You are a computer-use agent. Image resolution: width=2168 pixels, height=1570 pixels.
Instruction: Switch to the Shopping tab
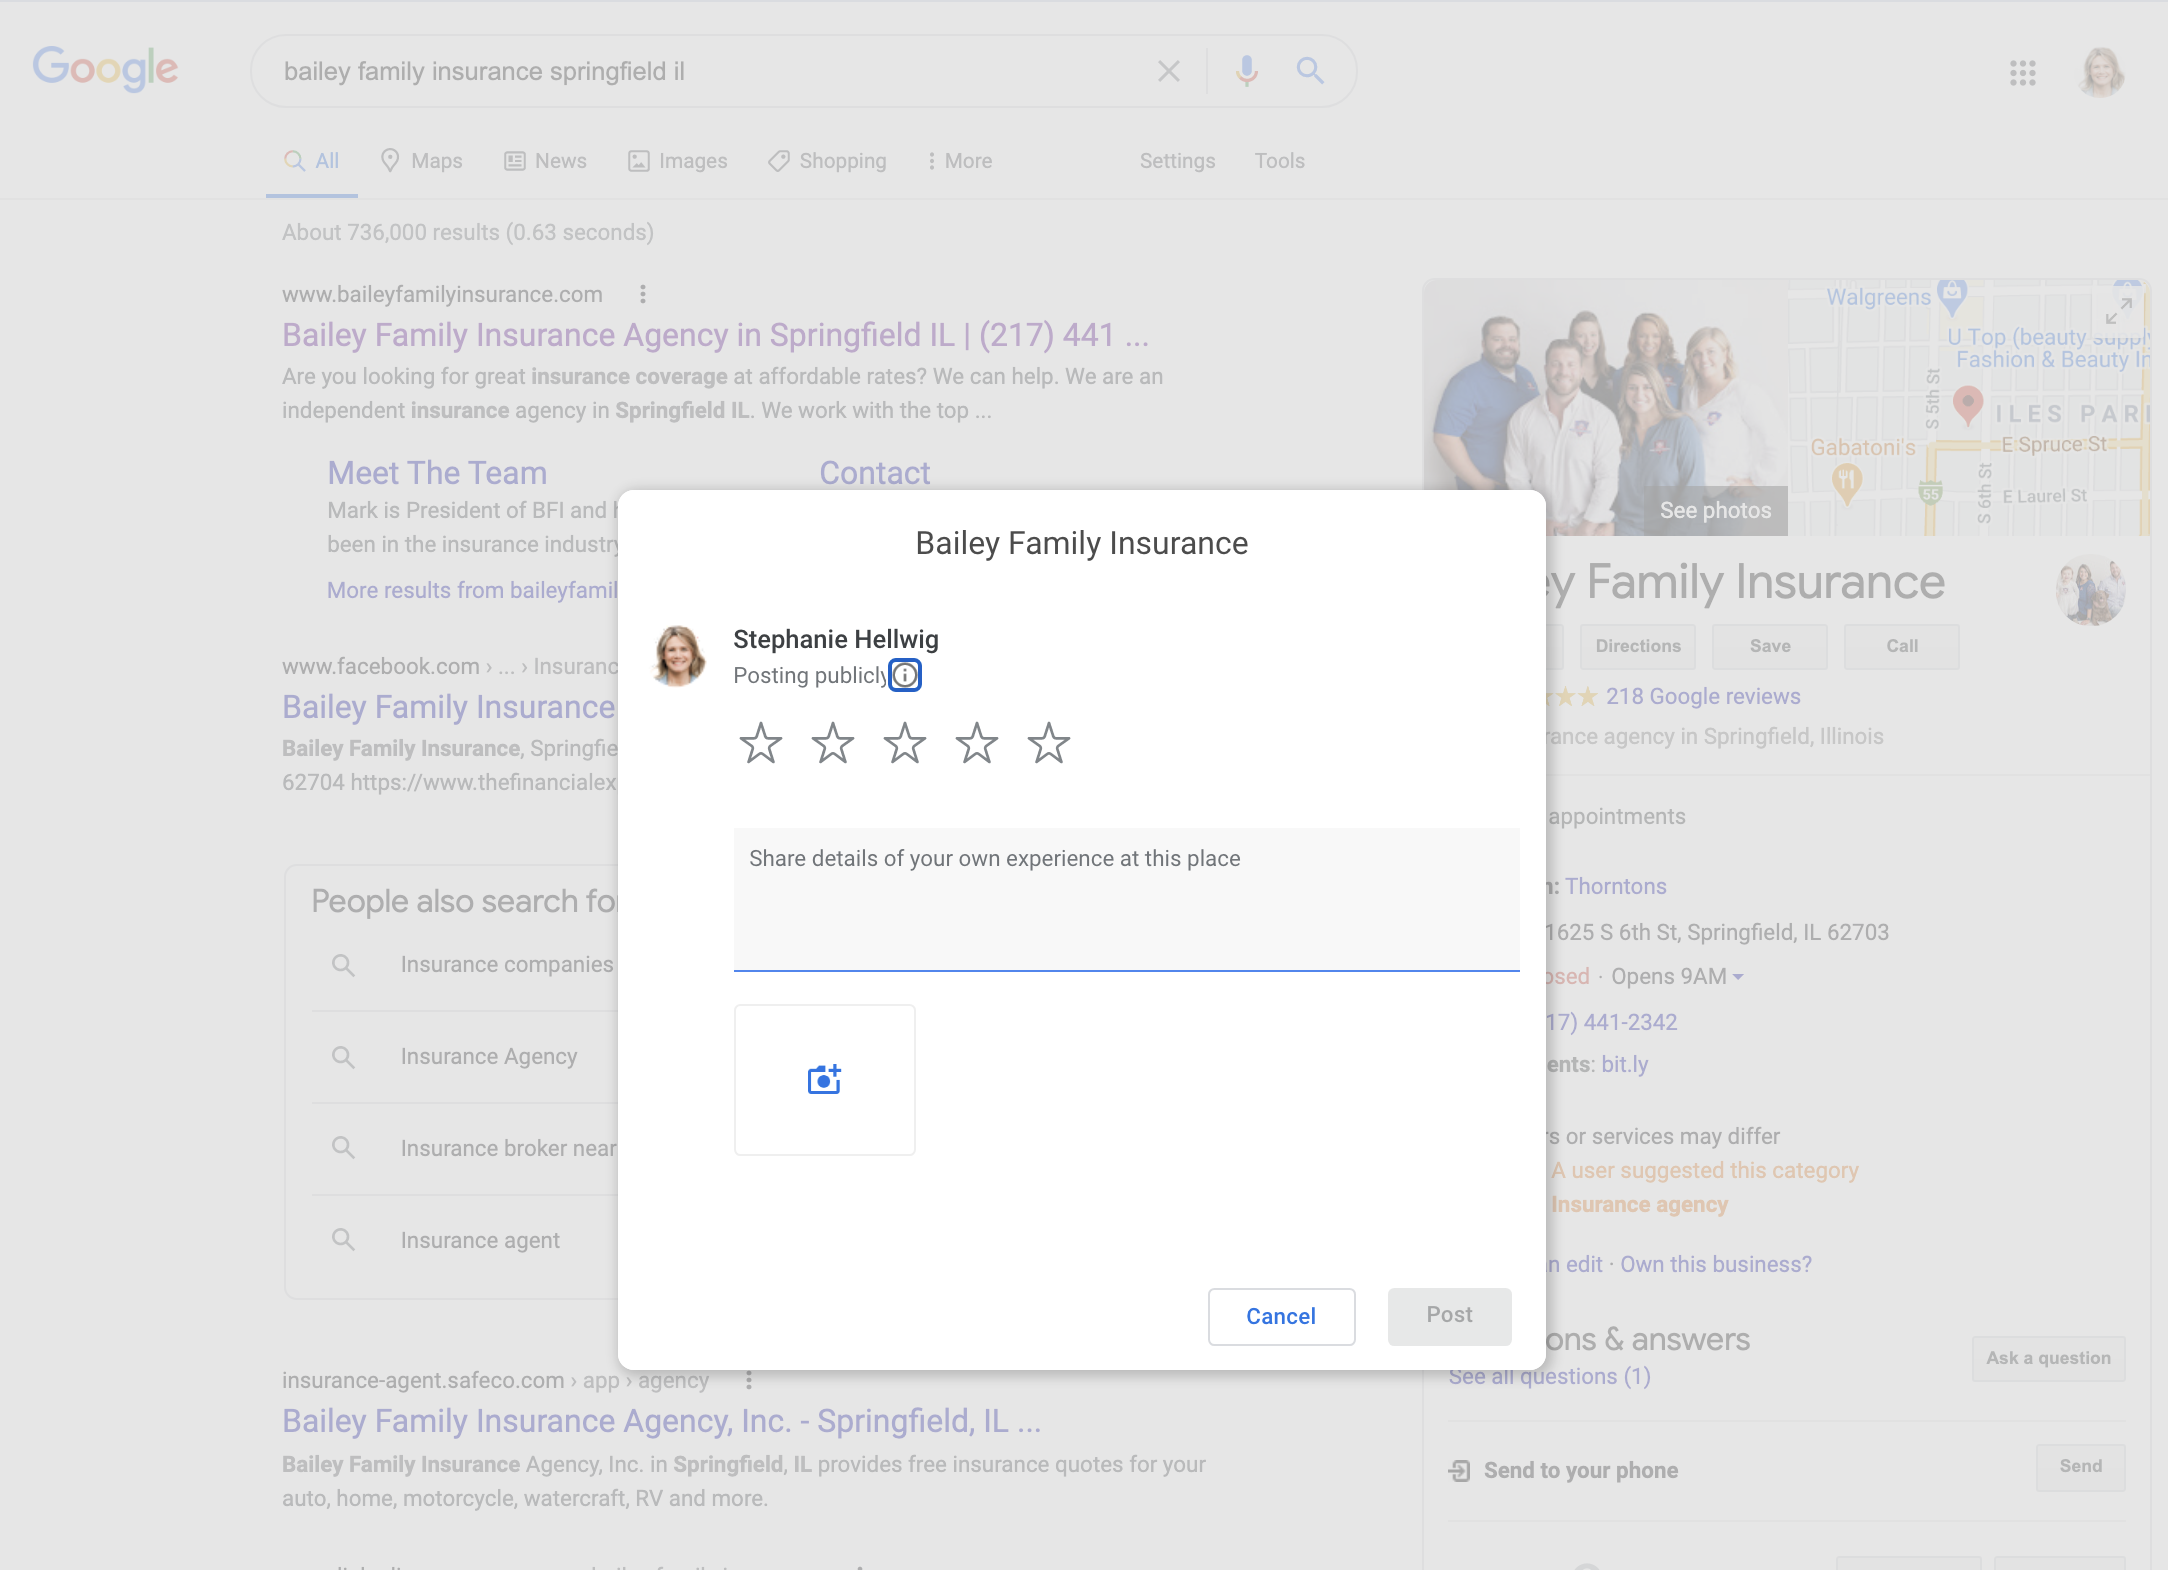(x=827, y=161)
